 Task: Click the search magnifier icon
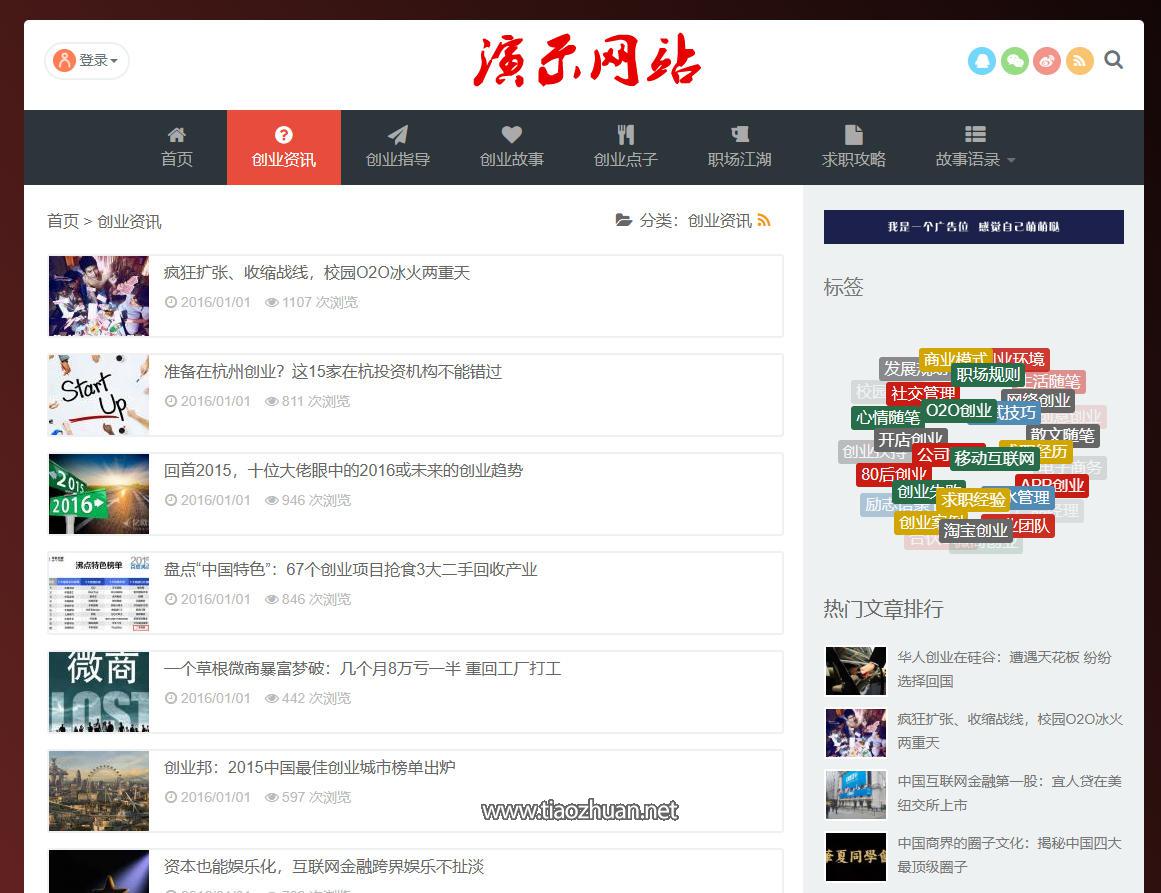[x=1114, y=60]
